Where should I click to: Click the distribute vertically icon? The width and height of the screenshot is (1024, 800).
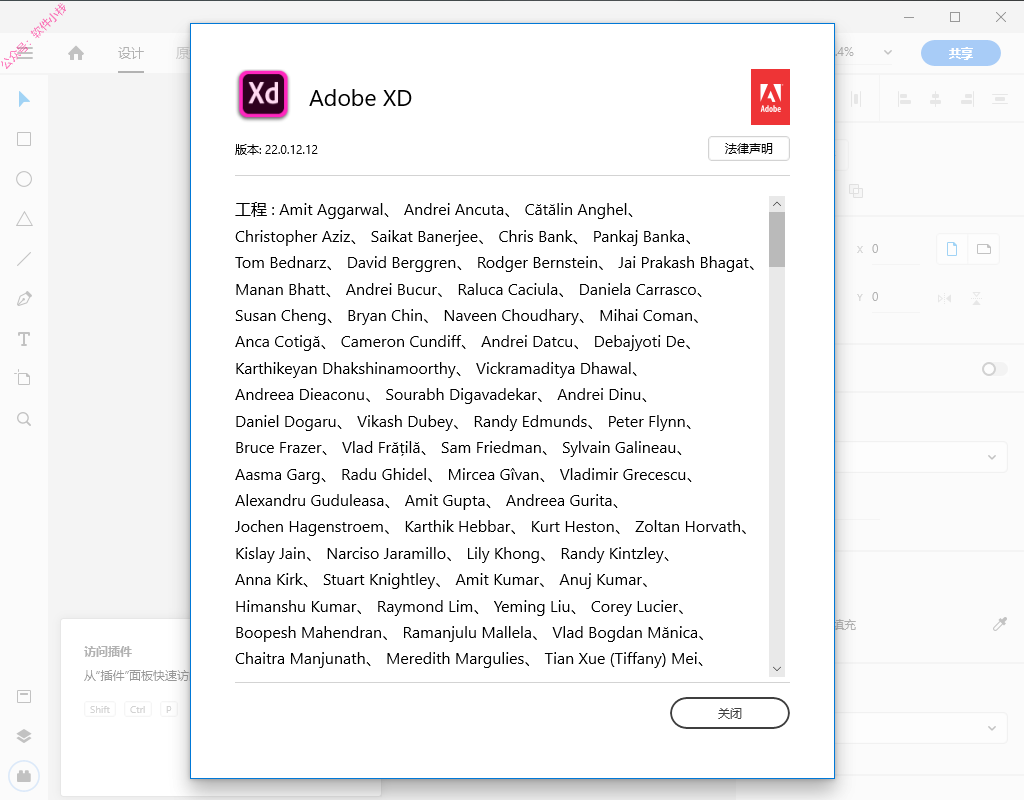[x=999, y=99]
